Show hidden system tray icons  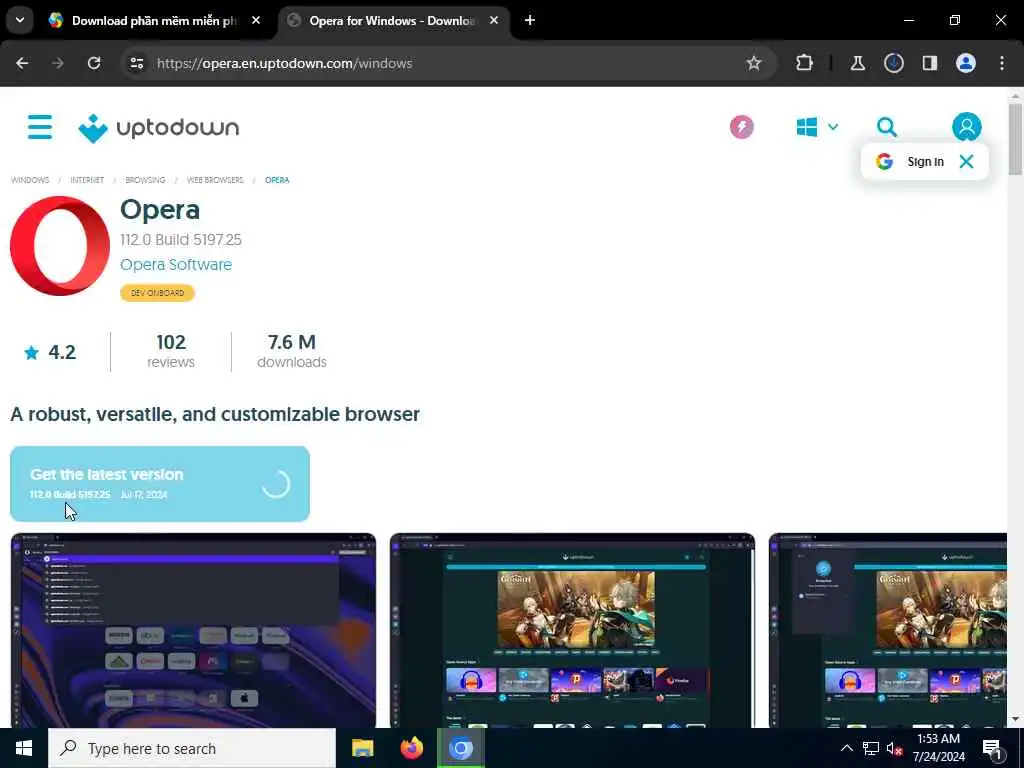coord(846,748)
